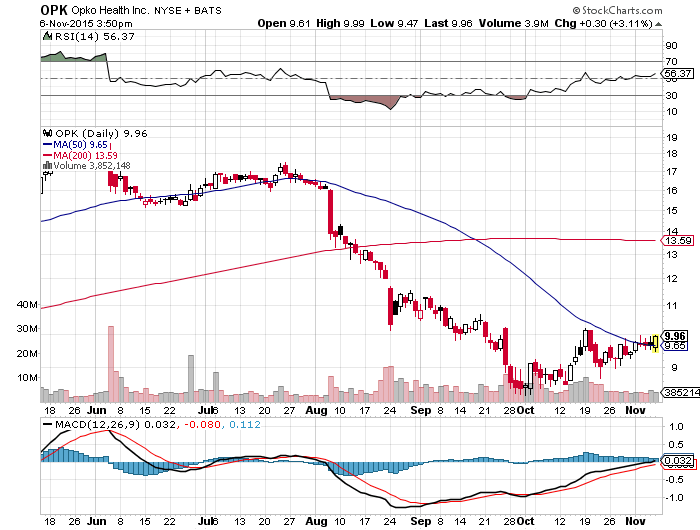700x530 pixels.
Task: Click the Volume 3,852,148 legend label
Action: pos(92,166)
